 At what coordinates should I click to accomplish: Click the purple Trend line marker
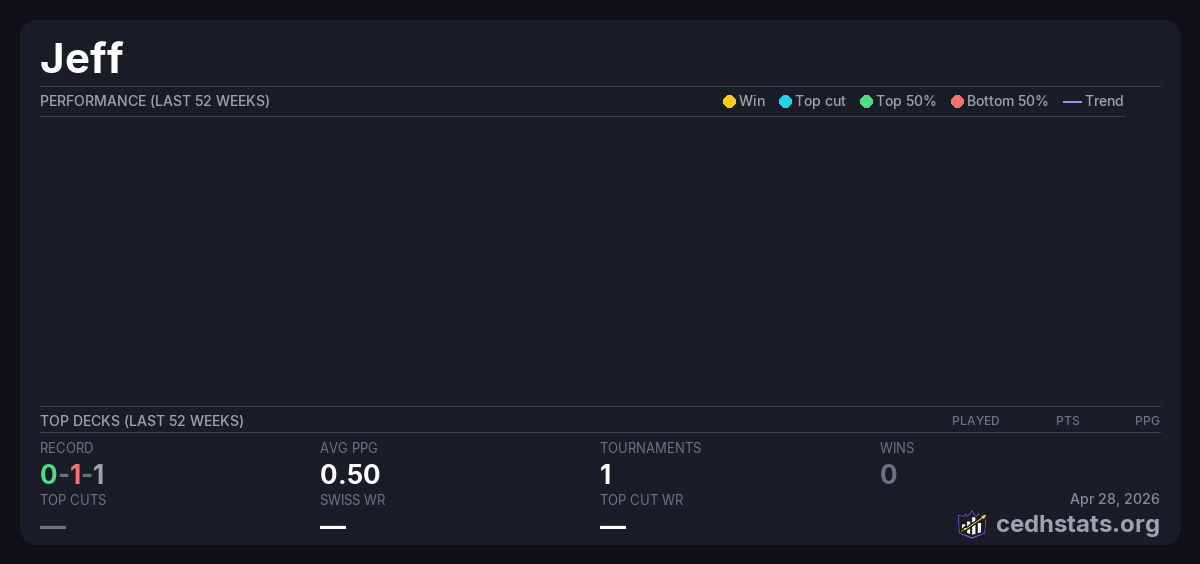pyautogui.click(x=1072, y=102)
